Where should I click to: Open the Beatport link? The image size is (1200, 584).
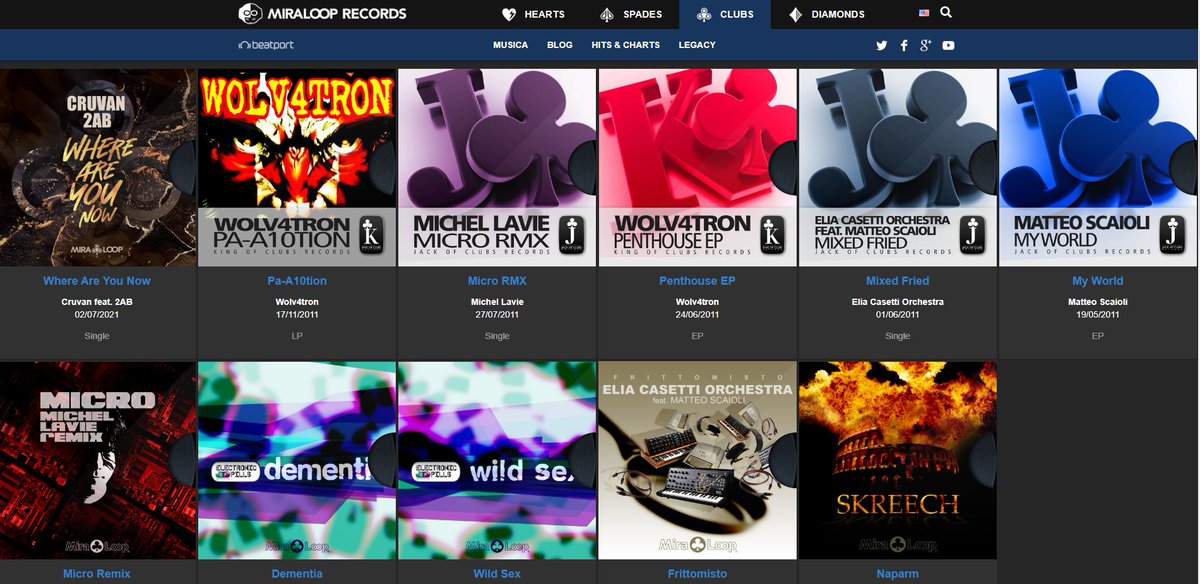[x=266, y=45]
